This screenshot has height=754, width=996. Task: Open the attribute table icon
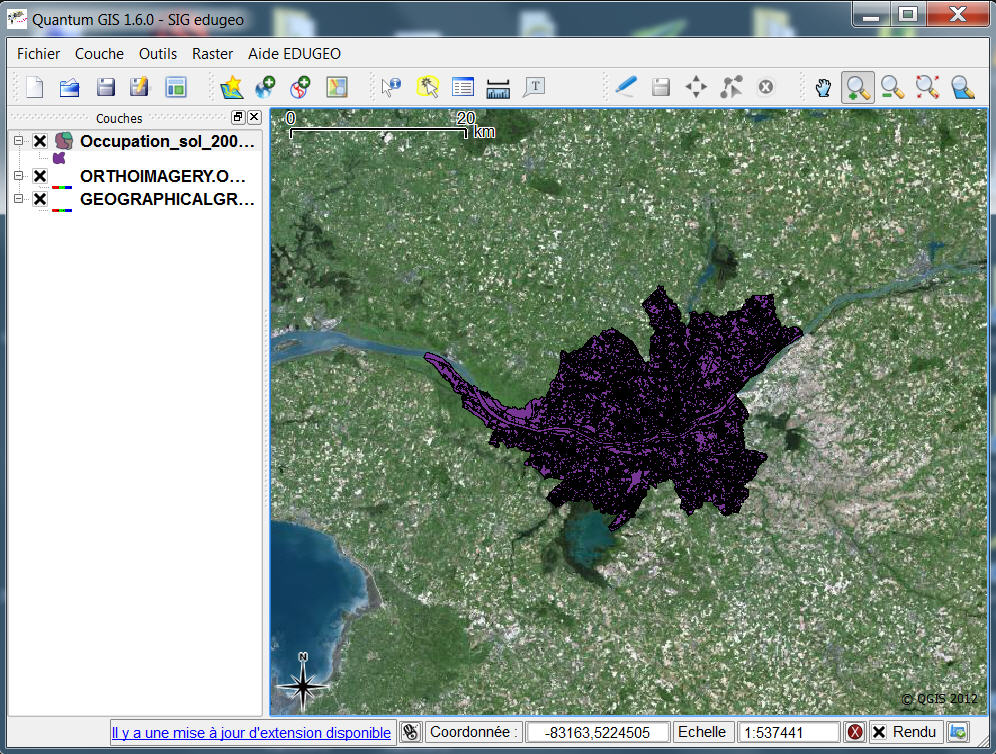click(462, 87)
